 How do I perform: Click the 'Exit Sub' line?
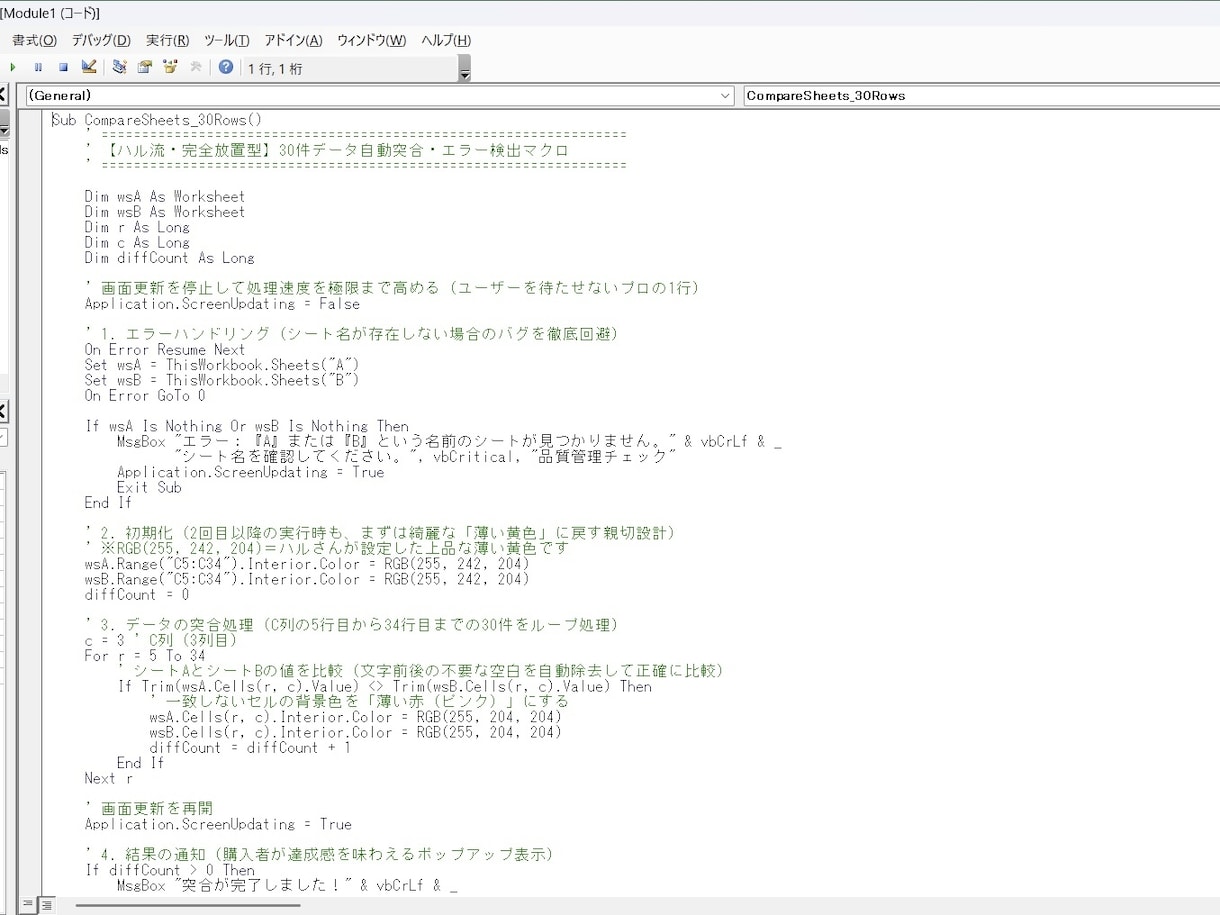(x=149, y=488)
